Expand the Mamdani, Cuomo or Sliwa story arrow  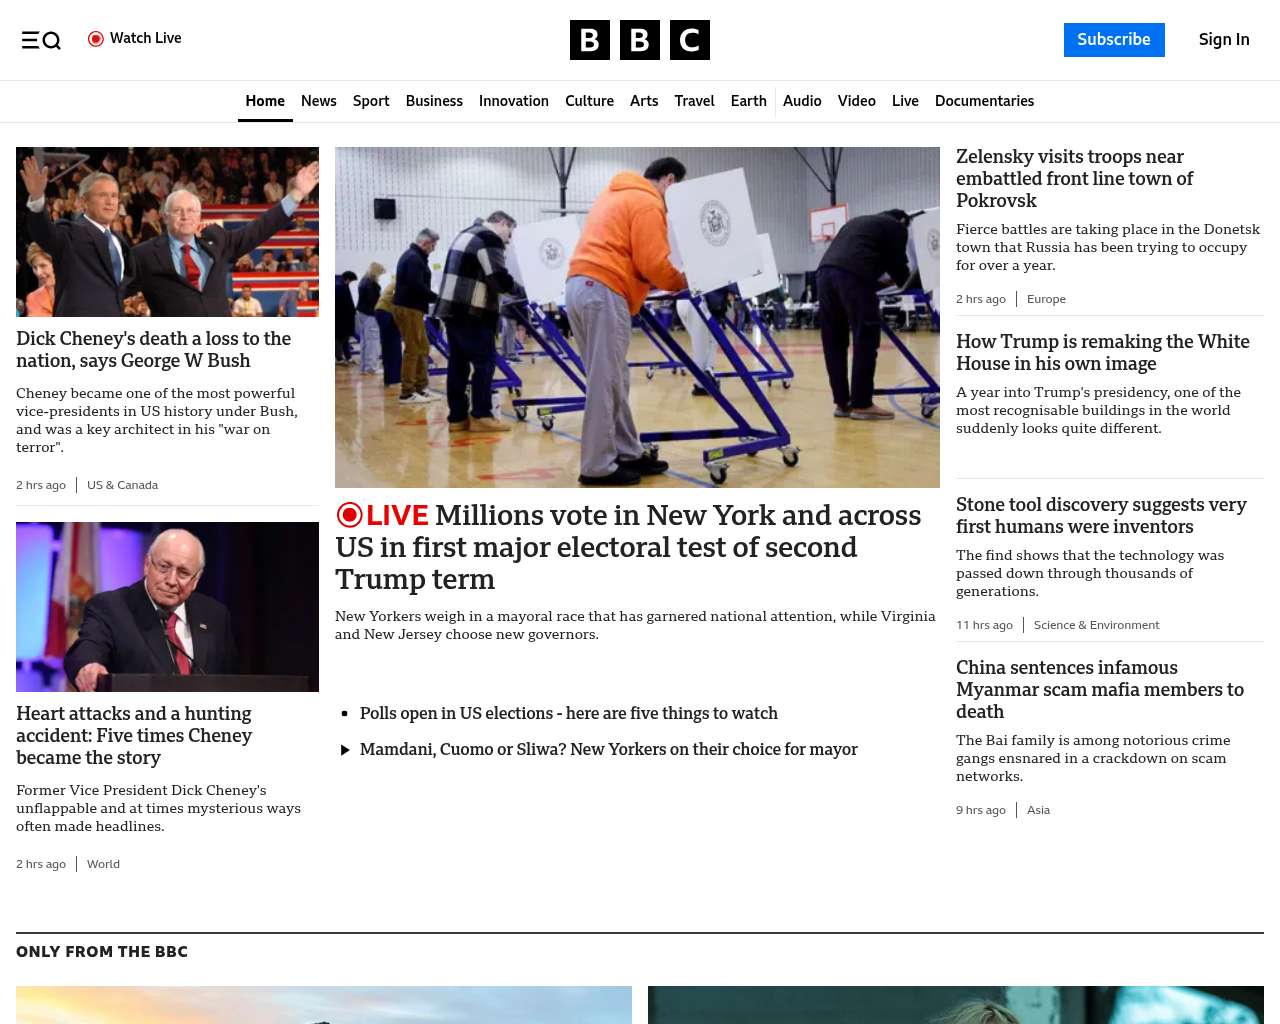point(345,750)
